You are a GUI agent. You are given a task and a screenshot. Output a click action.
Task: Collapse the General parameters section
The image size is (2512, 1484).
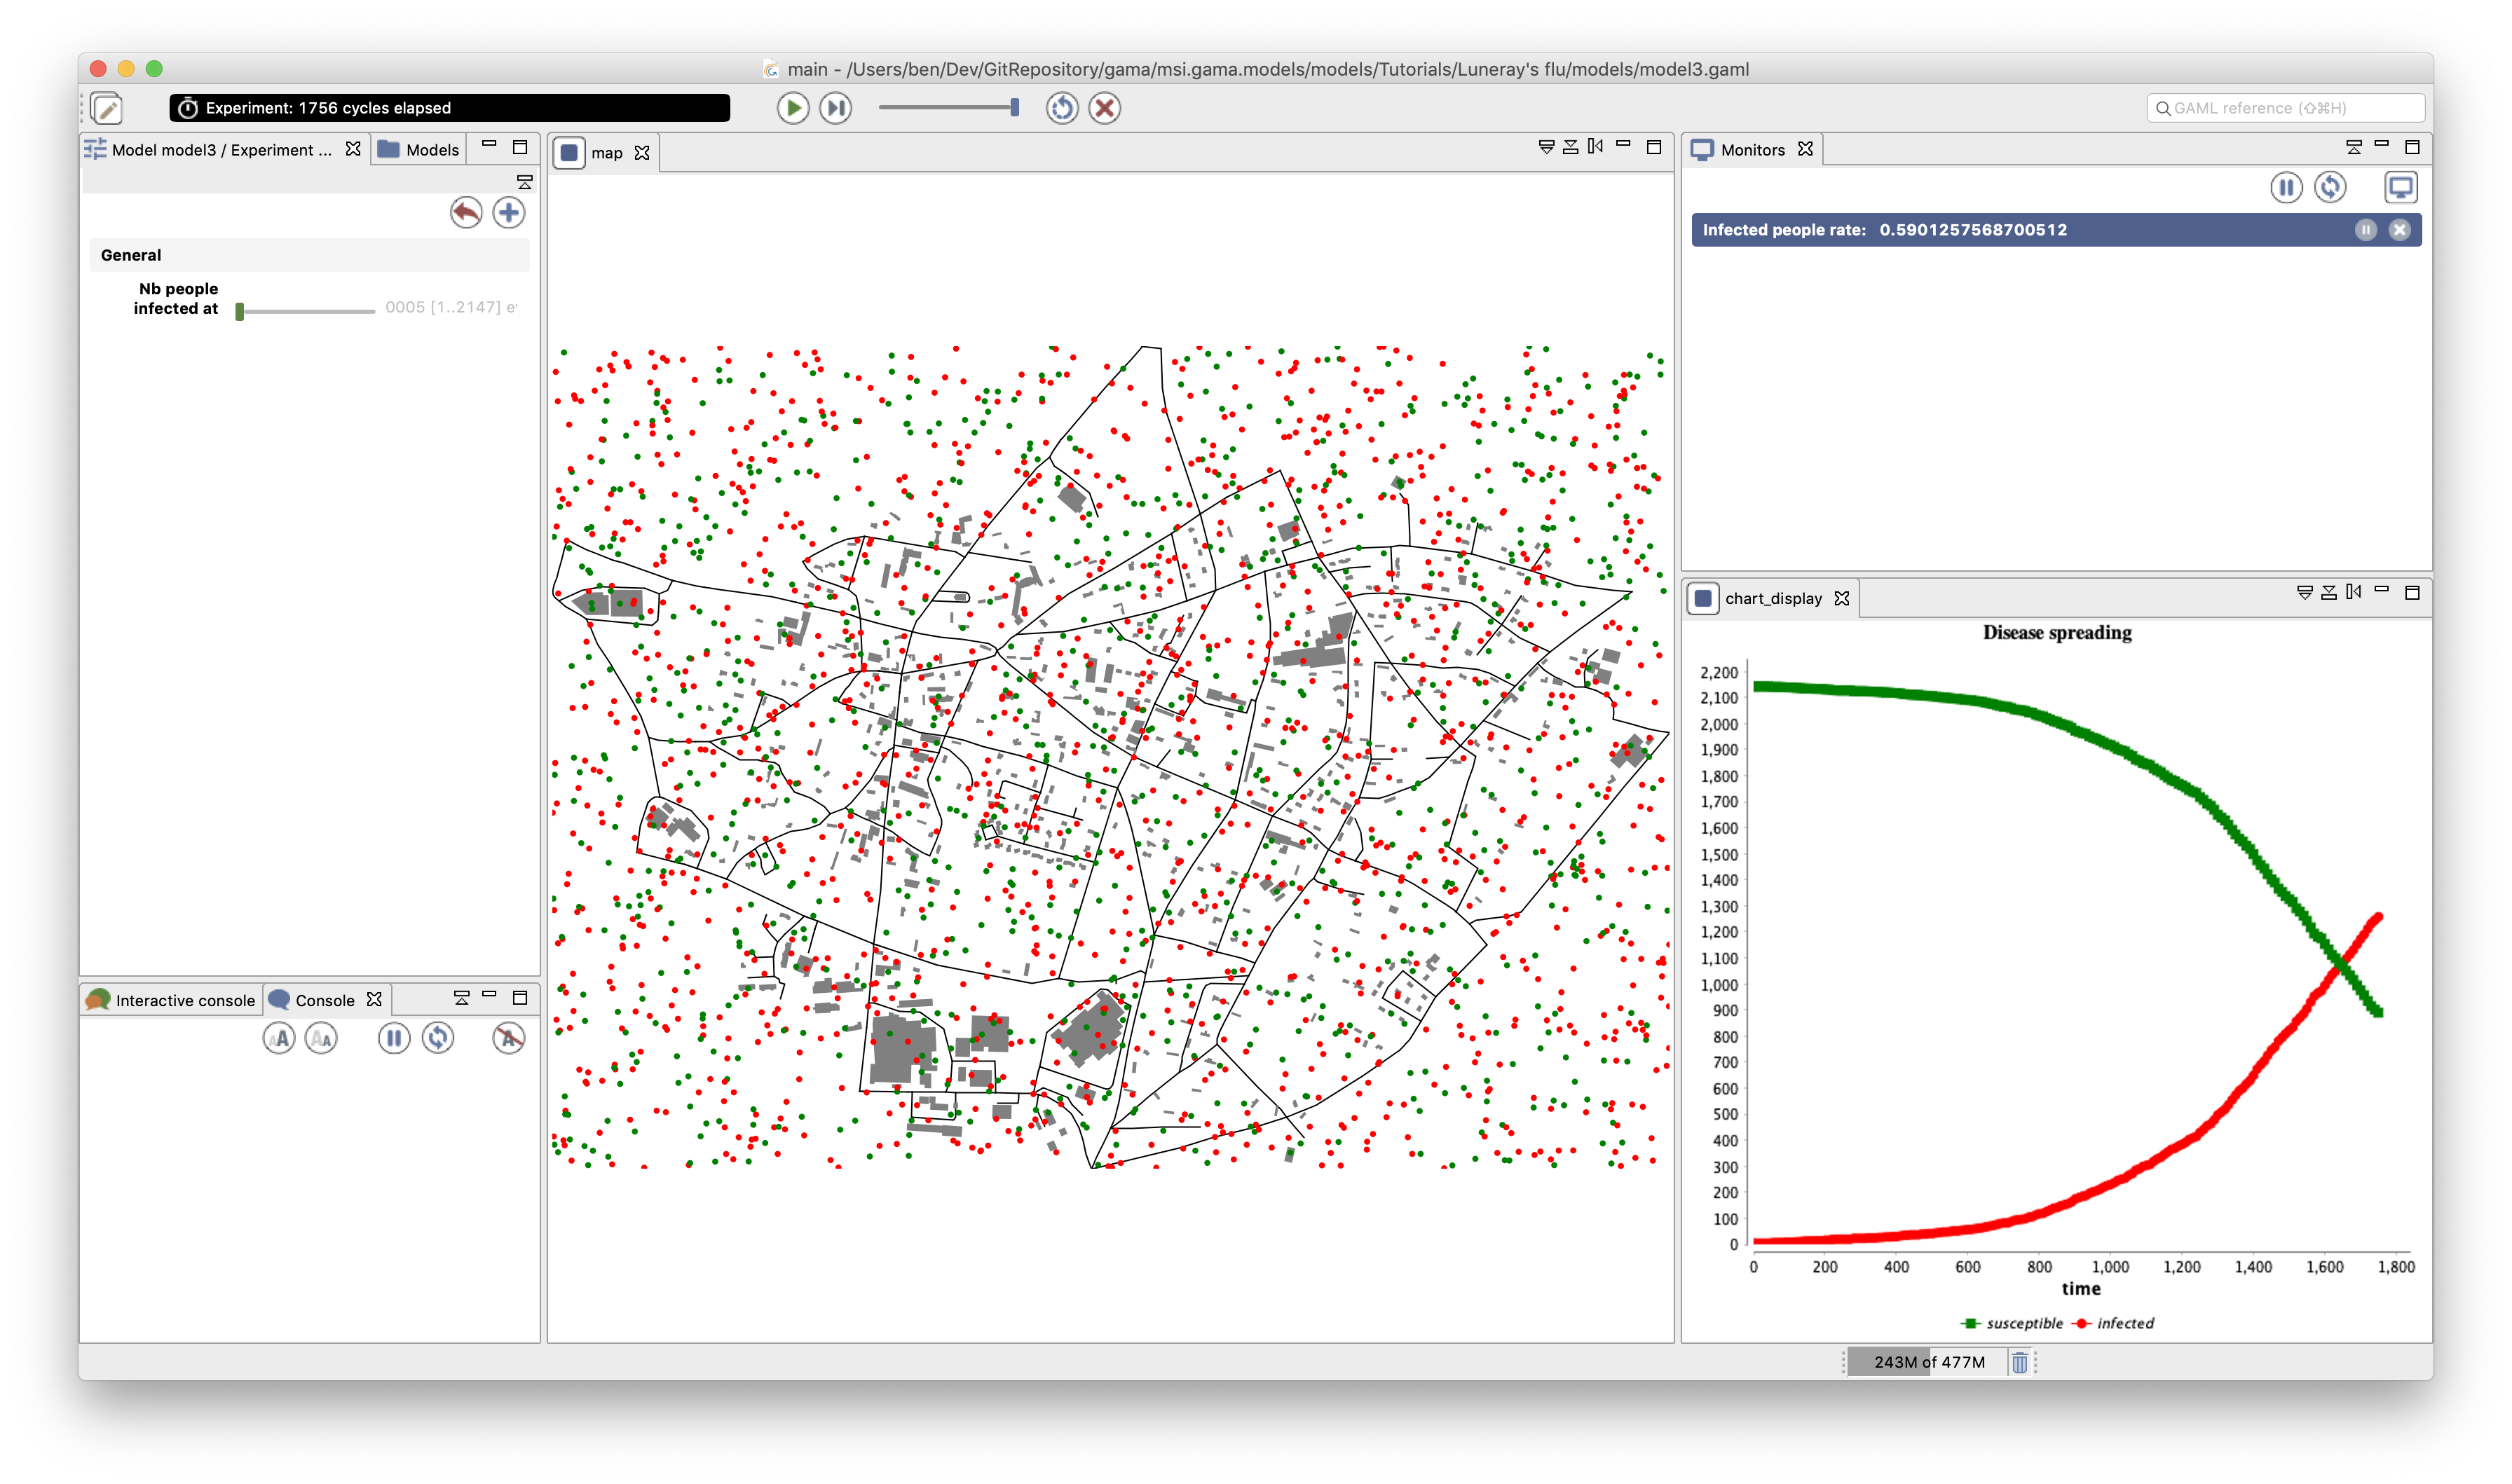click(309, 255)
